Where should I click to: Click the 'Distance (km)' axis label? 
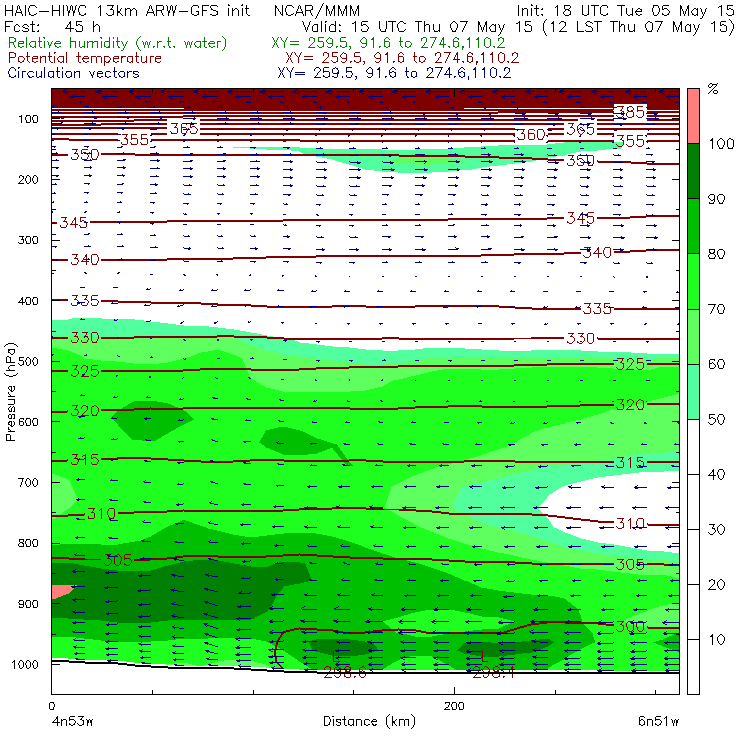pyautogui.click(x=370, y=721)
